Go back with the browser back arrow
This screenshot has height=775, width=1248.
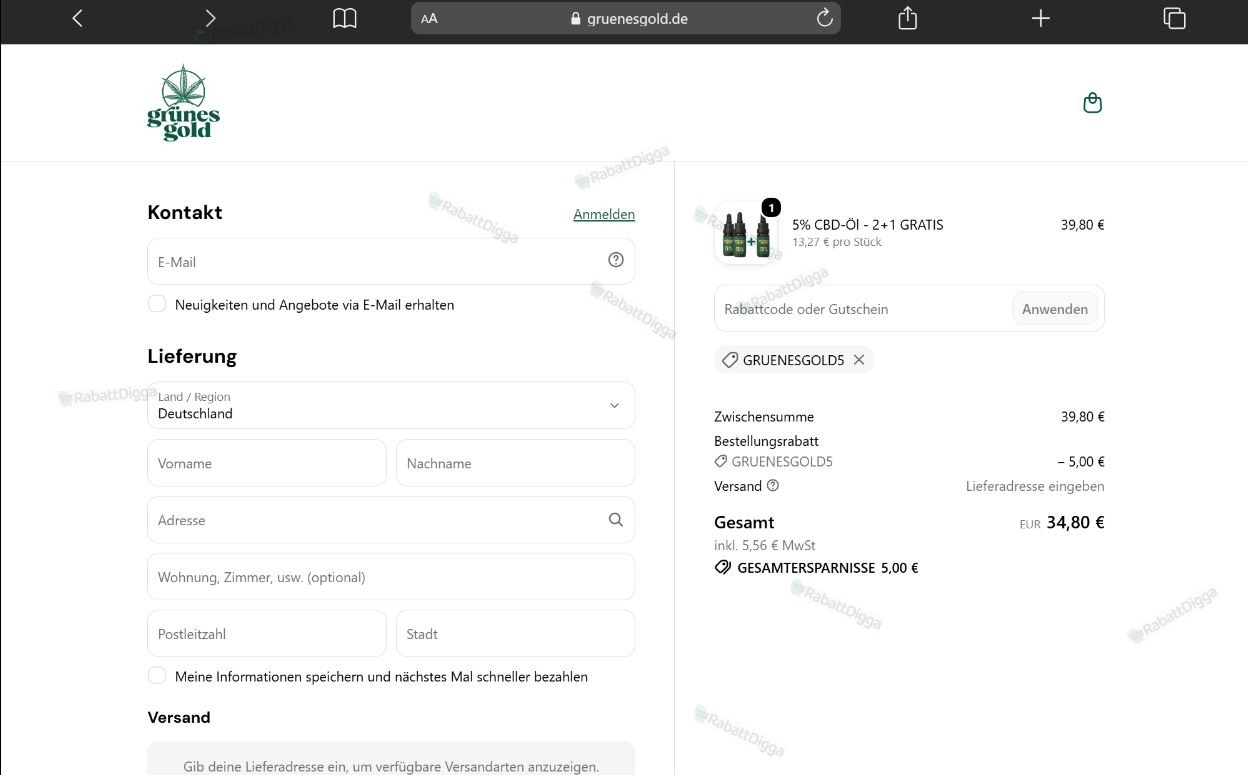coord(77,18)
